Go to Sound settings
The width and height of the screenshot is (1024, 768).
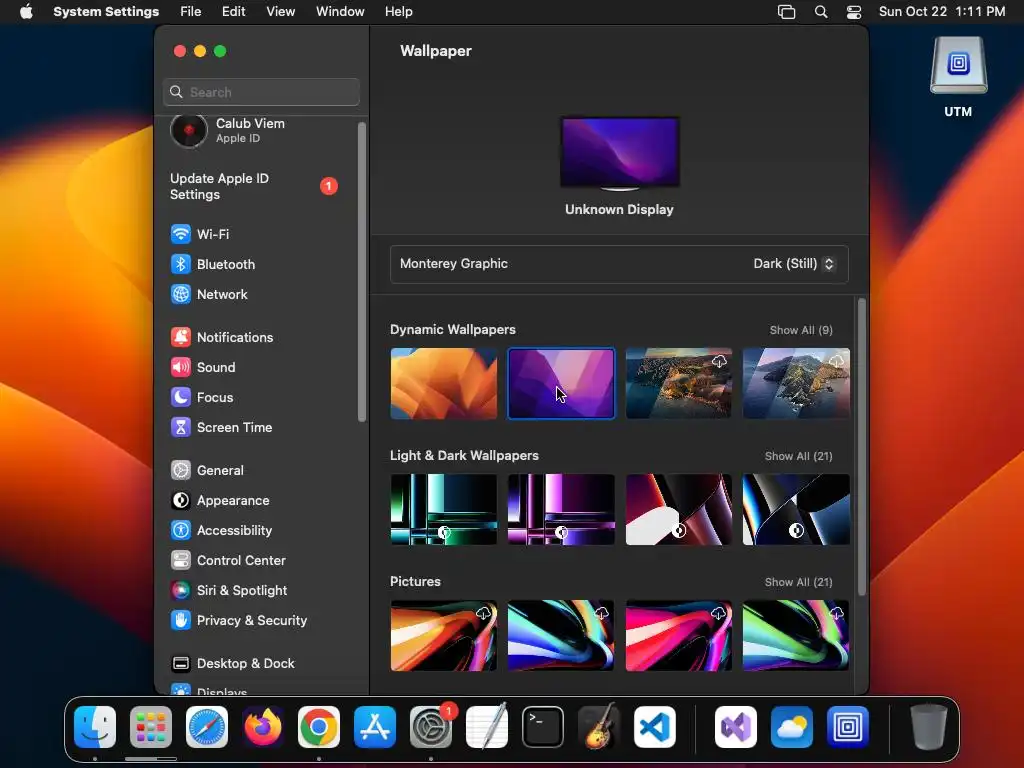[x=203, y=367]
